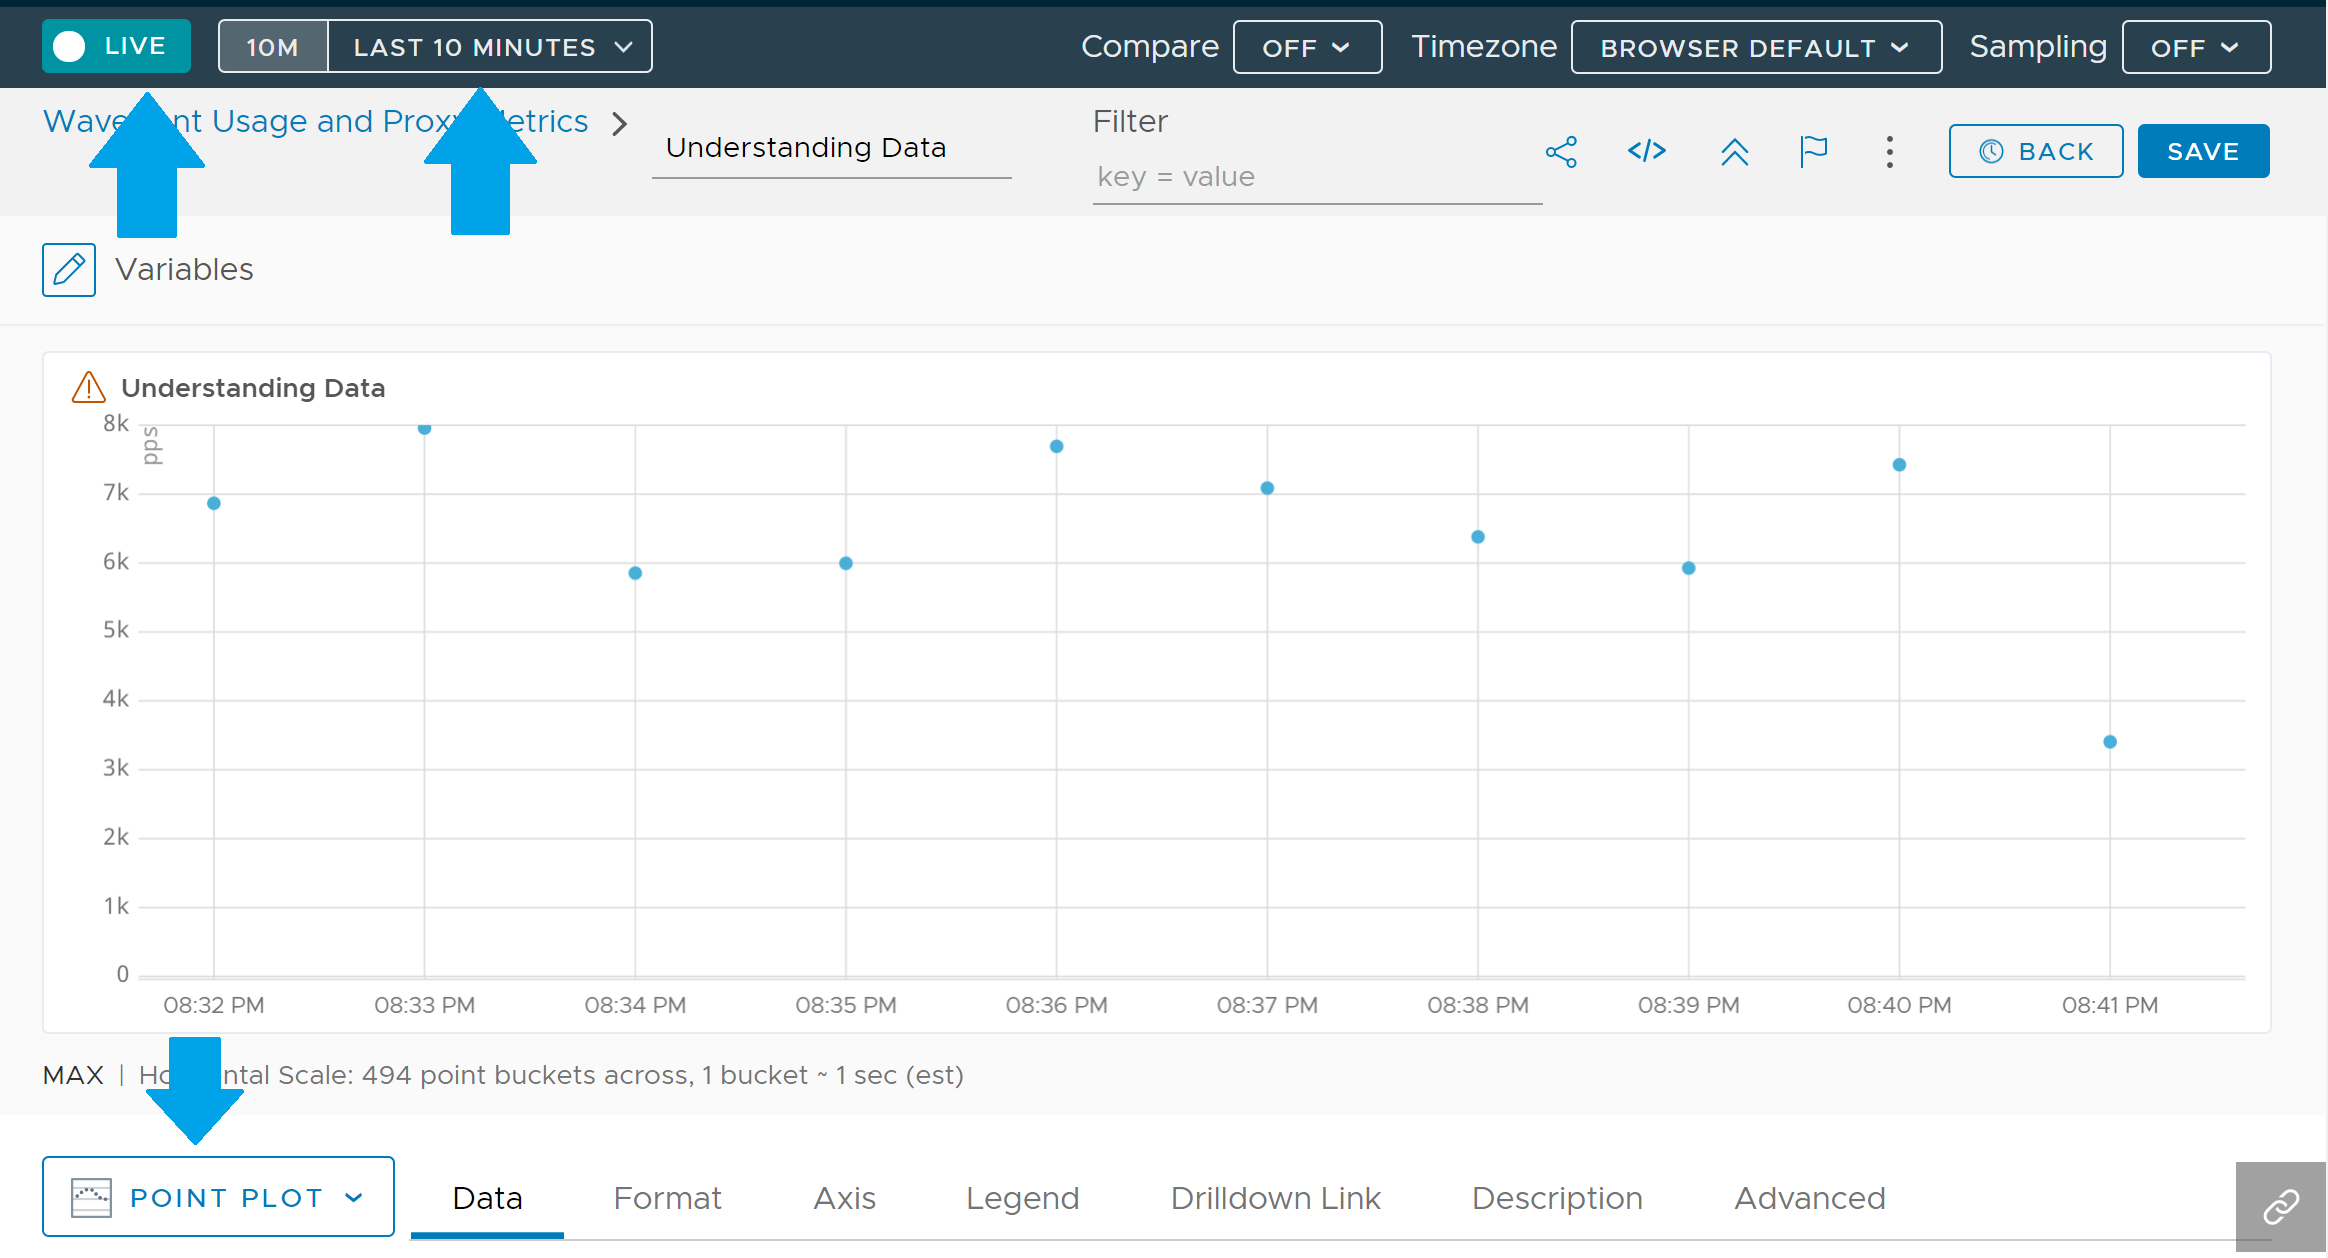Open the Point Plot chart type dropdown

(218, 1197)
